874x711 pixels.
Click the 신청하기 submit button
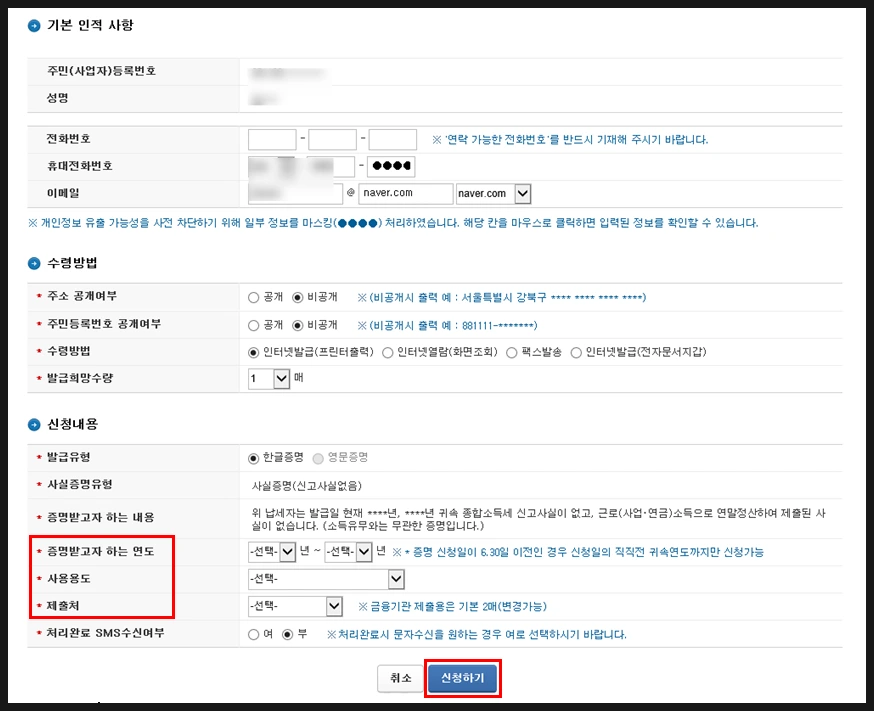pos(462,678)
